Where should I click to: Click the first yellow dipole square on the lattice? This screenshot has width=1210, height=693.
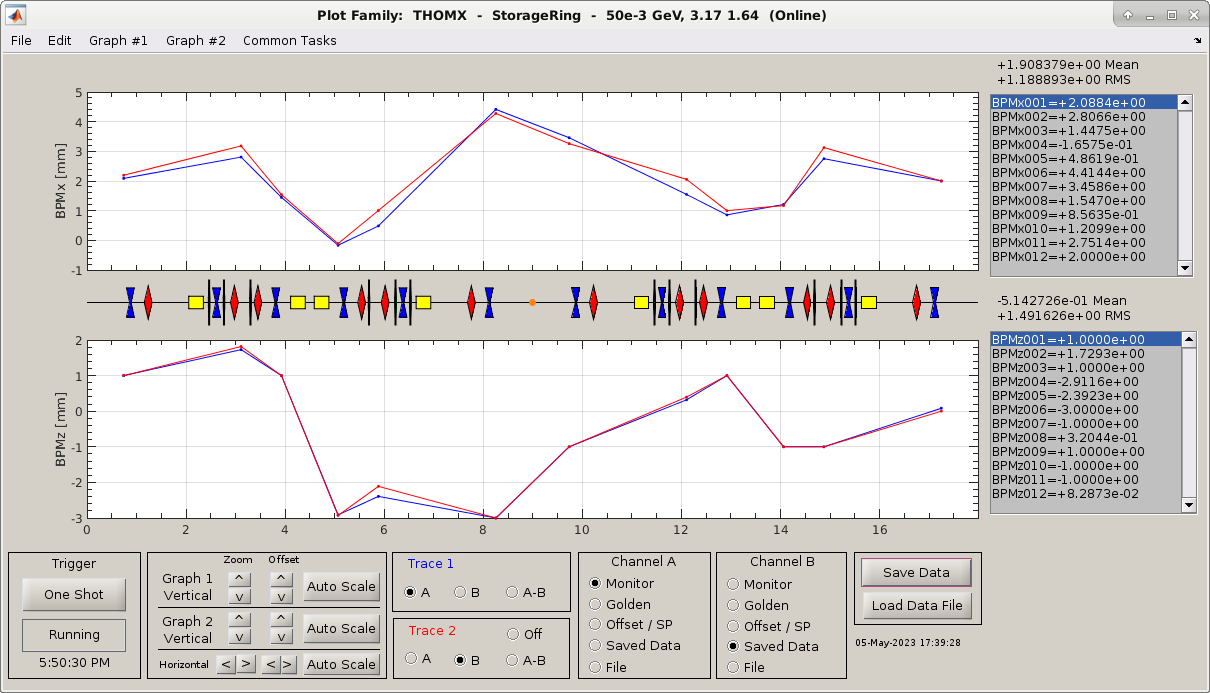point(196,302)
